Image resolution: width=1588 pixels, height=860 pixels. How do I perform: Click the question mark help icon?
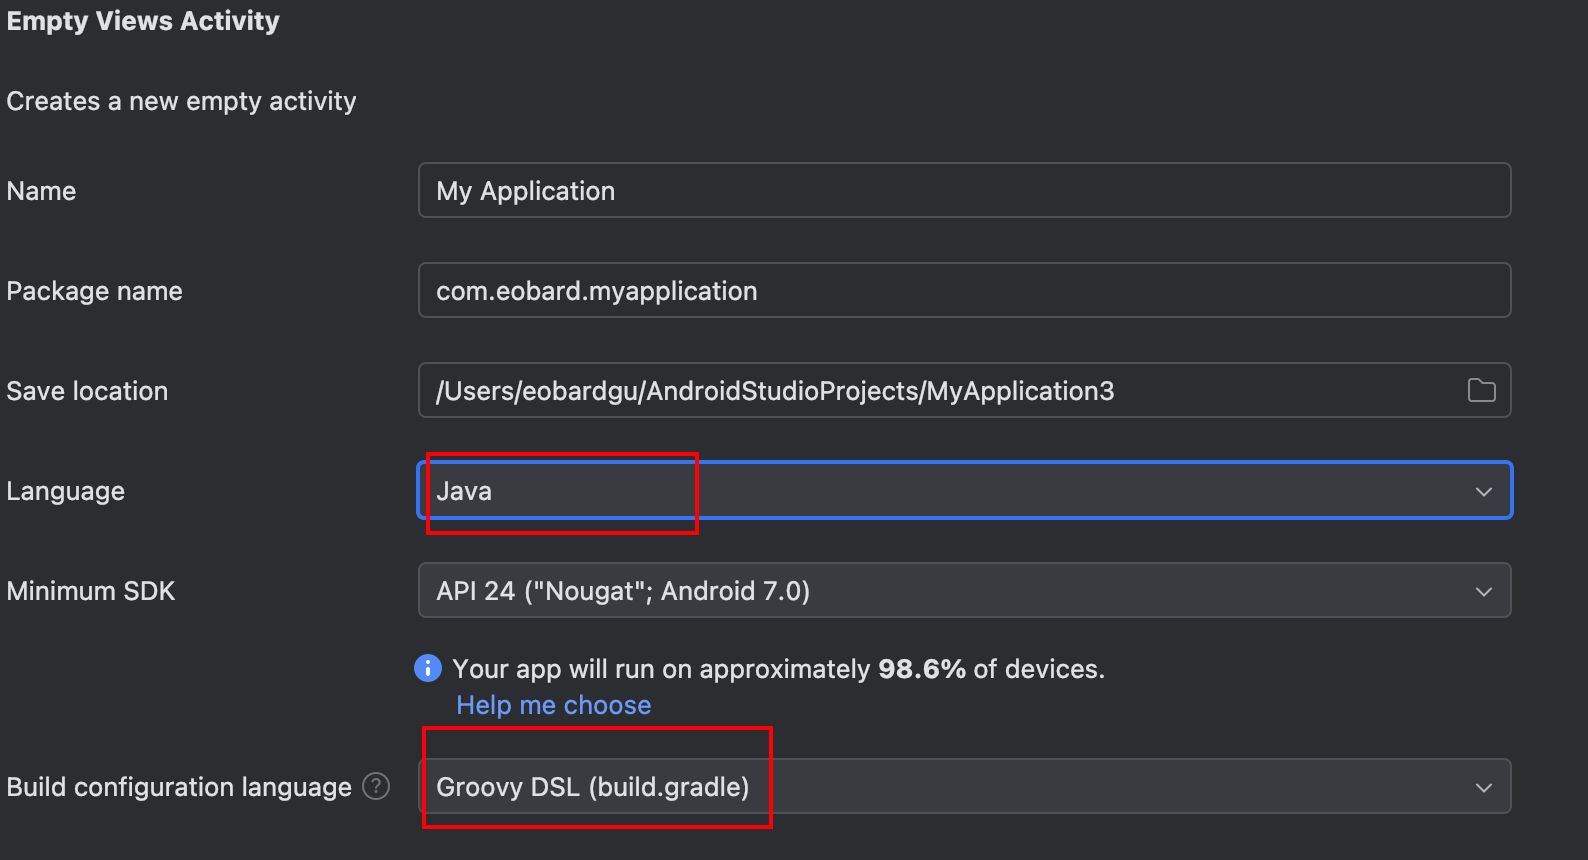pos(376,787)
